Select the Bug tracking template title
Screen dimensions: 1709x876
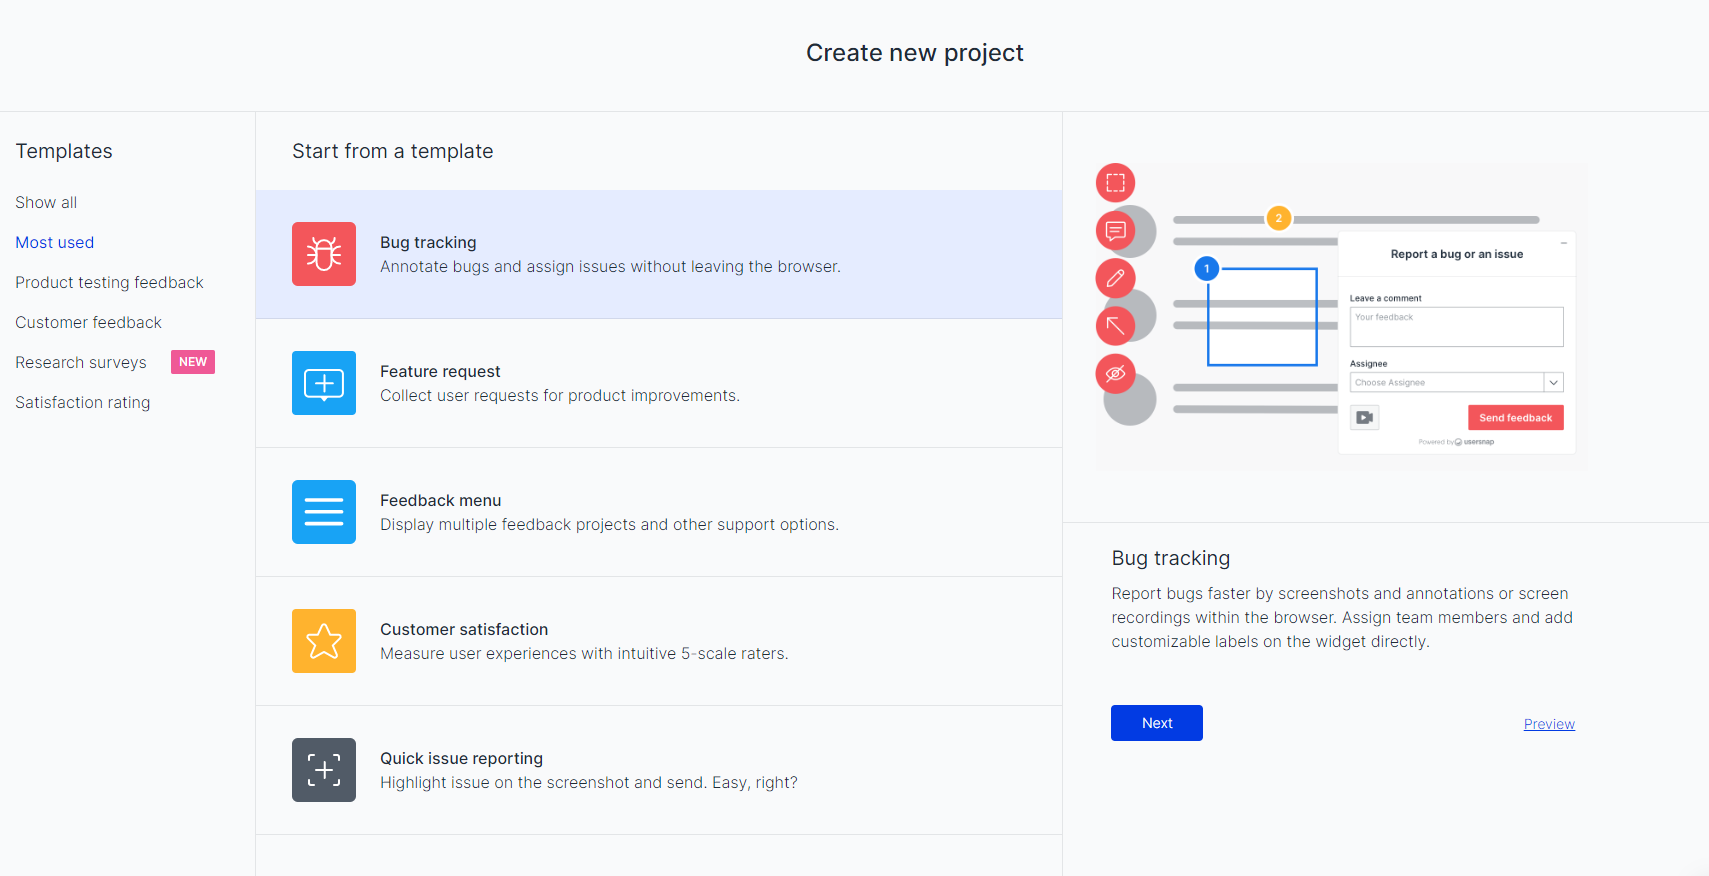point(428,242)
